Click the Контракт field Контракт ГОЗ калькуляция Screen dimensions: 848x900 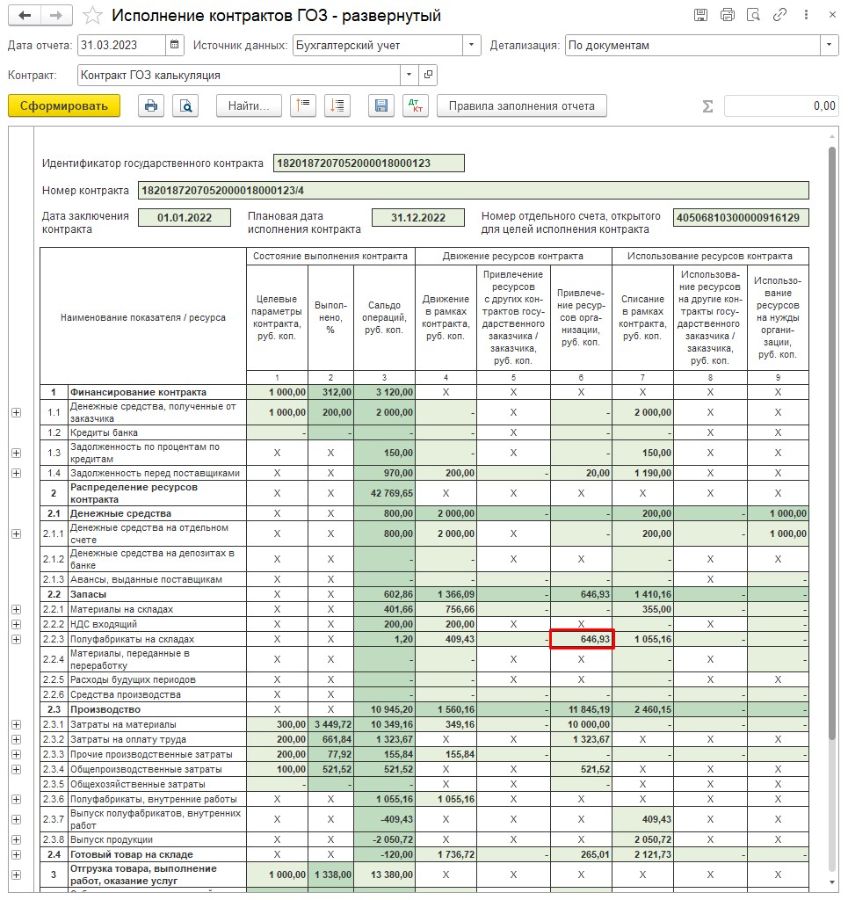tap(239, 75)
